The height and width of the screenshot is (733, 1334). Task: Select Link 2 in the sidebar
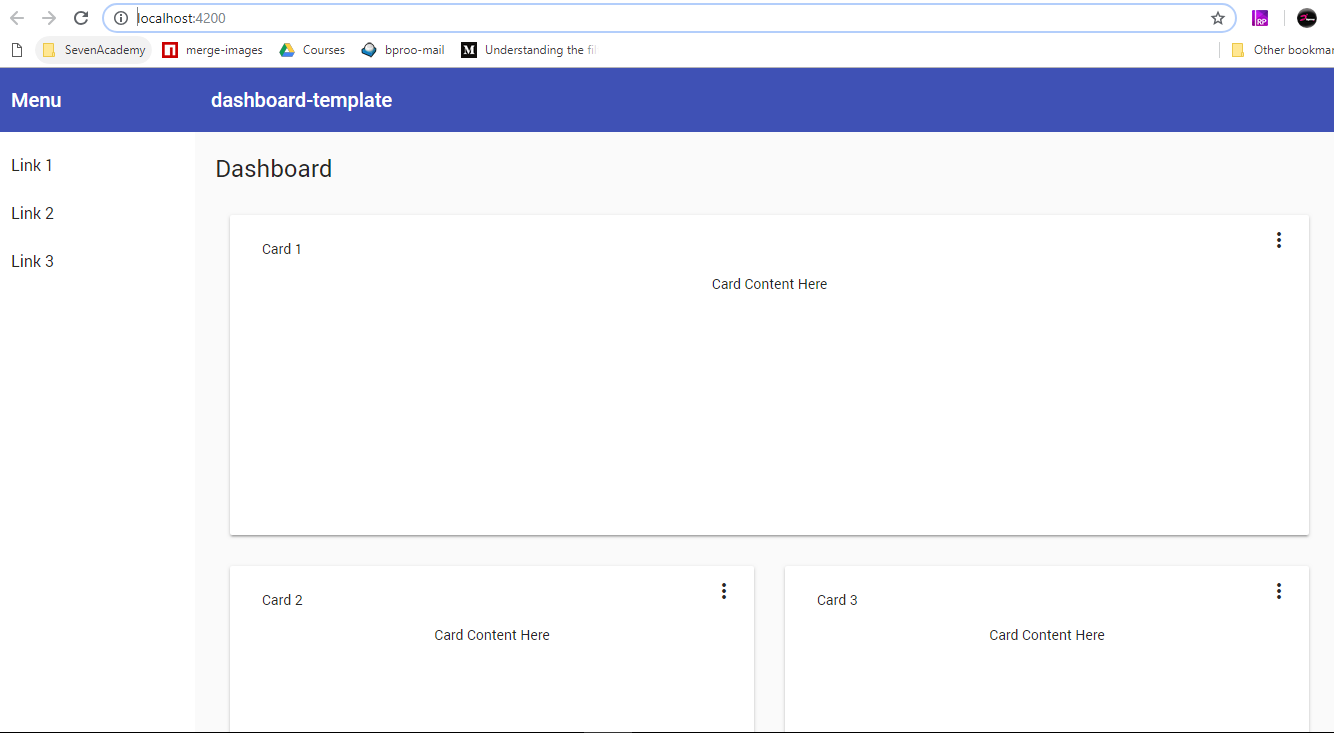[x=32, y=214]
